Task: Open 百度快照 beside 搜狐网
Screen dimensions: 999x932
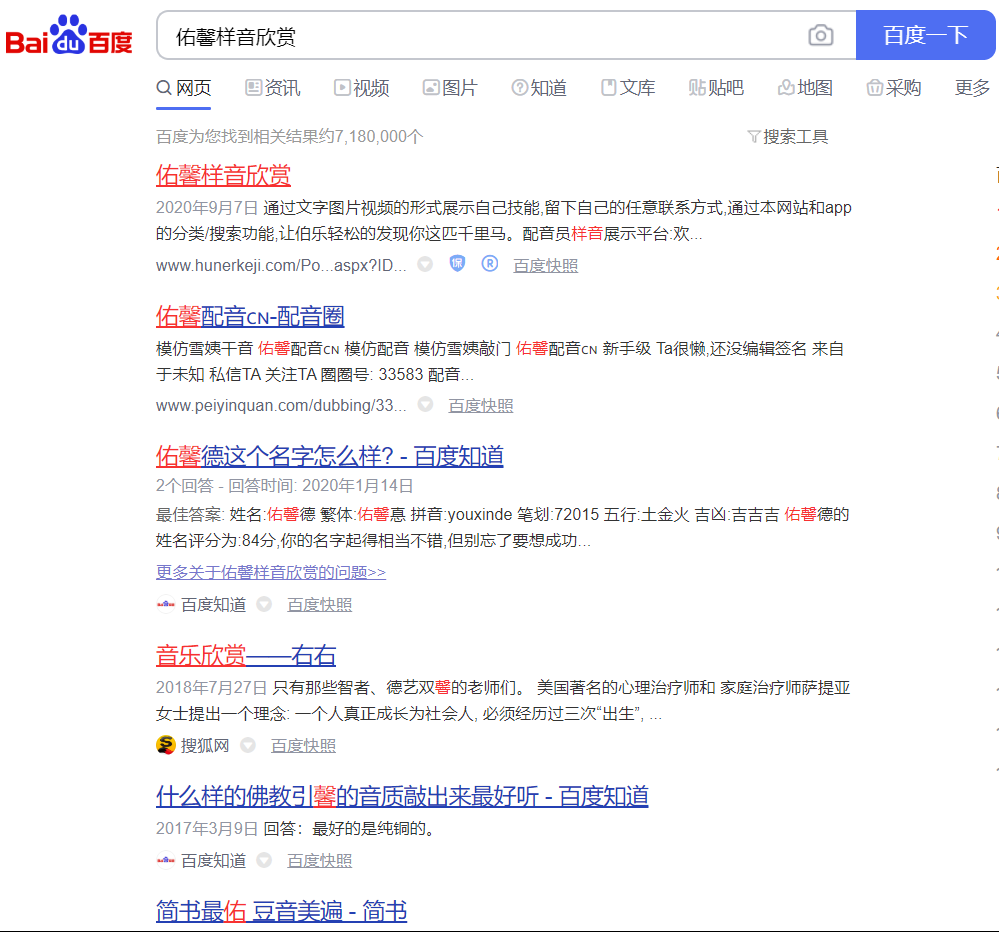Action: point(303,746)
